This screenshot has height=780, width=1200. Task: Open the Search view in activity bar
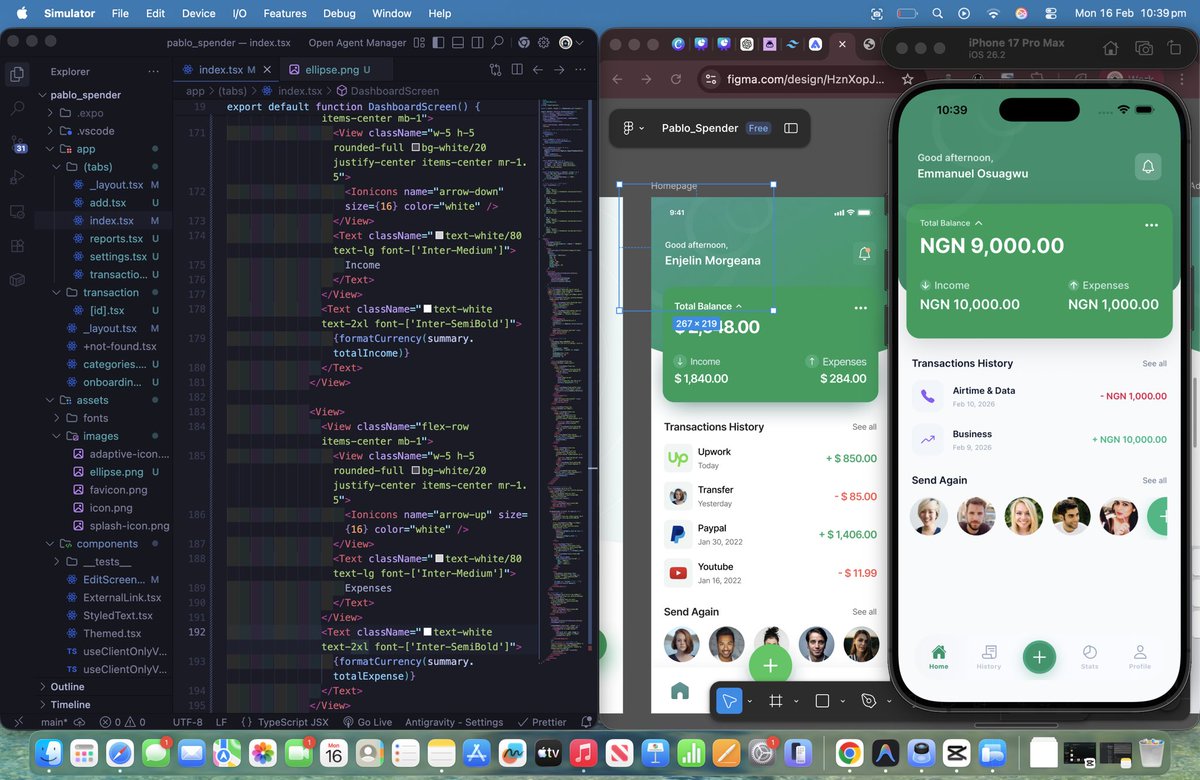[17, 108]
